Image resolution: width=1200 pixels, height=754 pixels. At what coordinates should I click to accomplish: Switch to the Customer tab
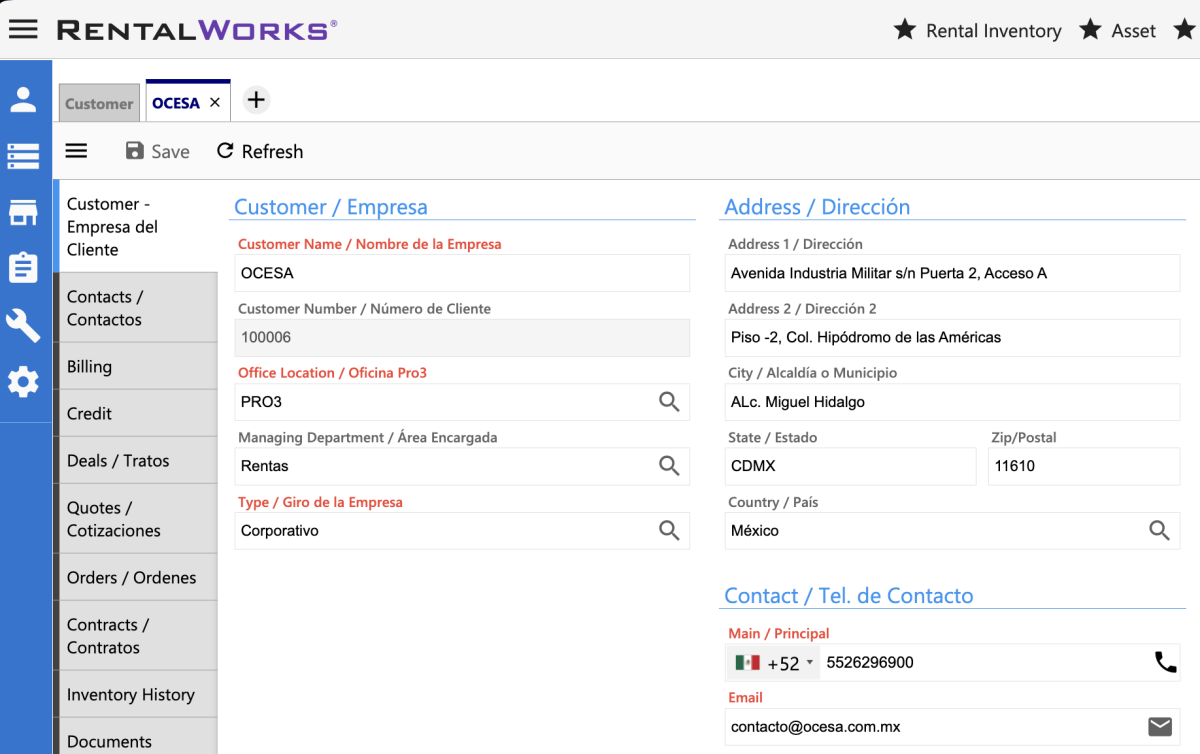tap(99, 104)
